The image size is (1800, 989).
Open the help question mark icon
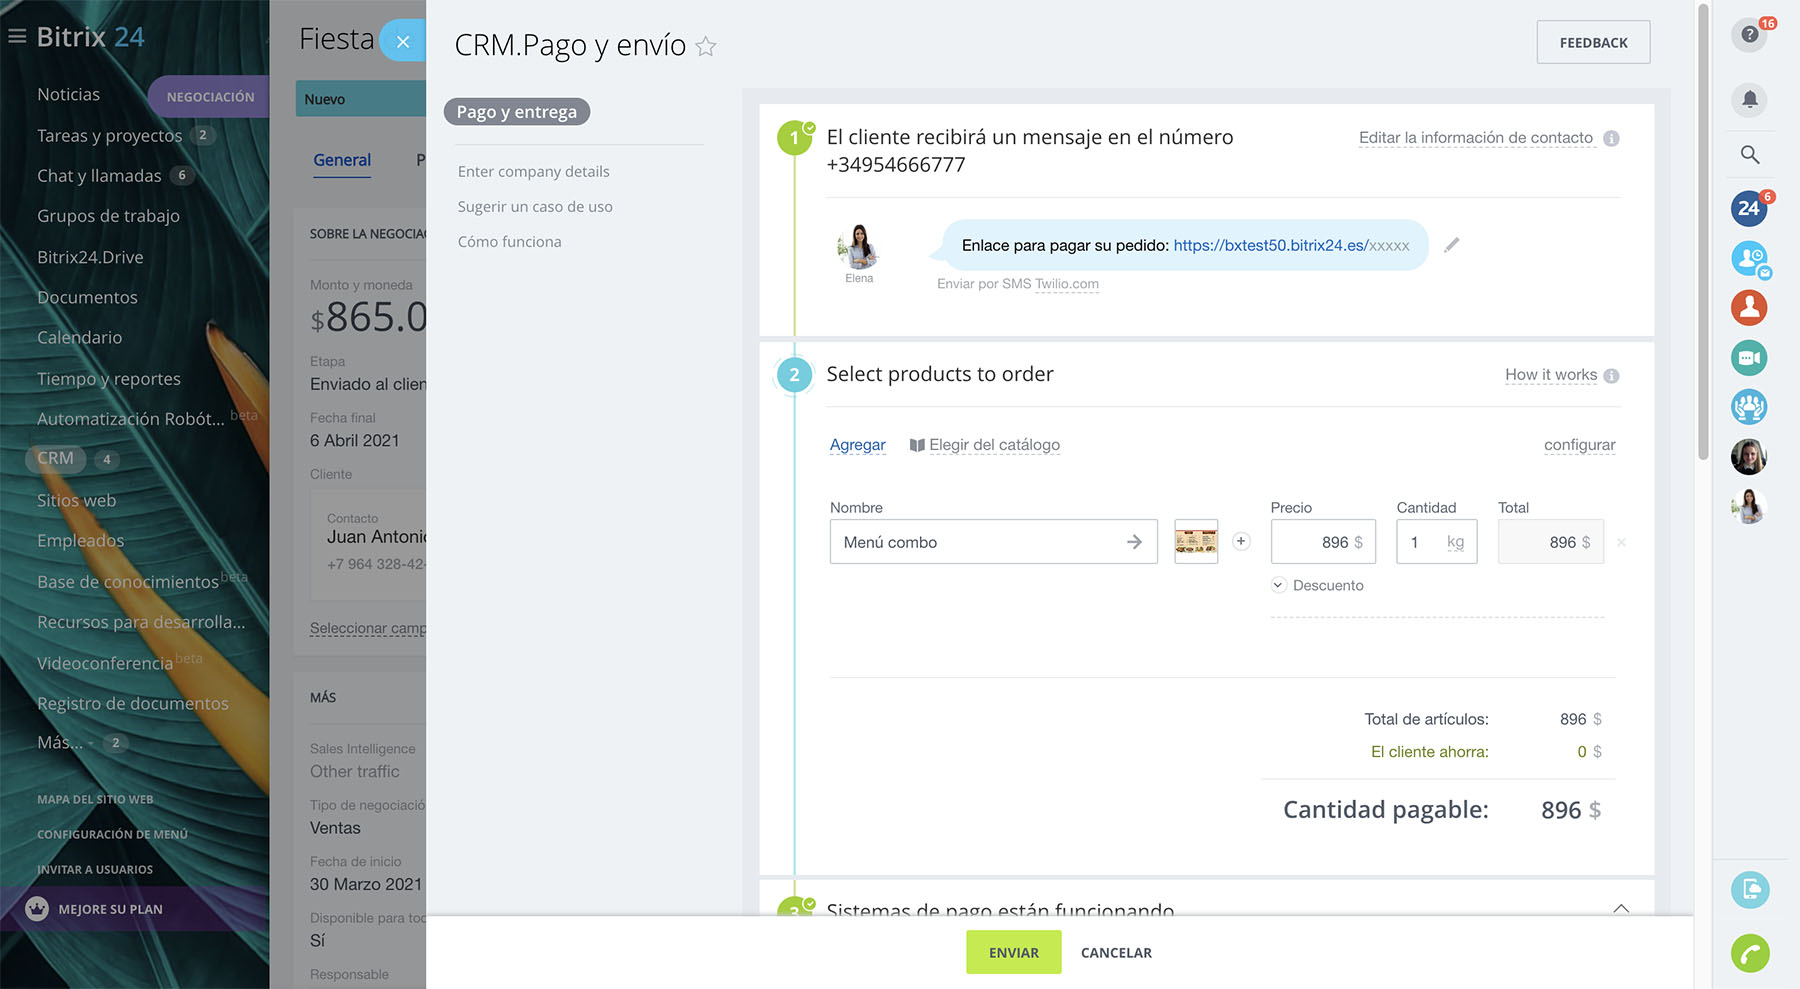tap(1749, 35)
